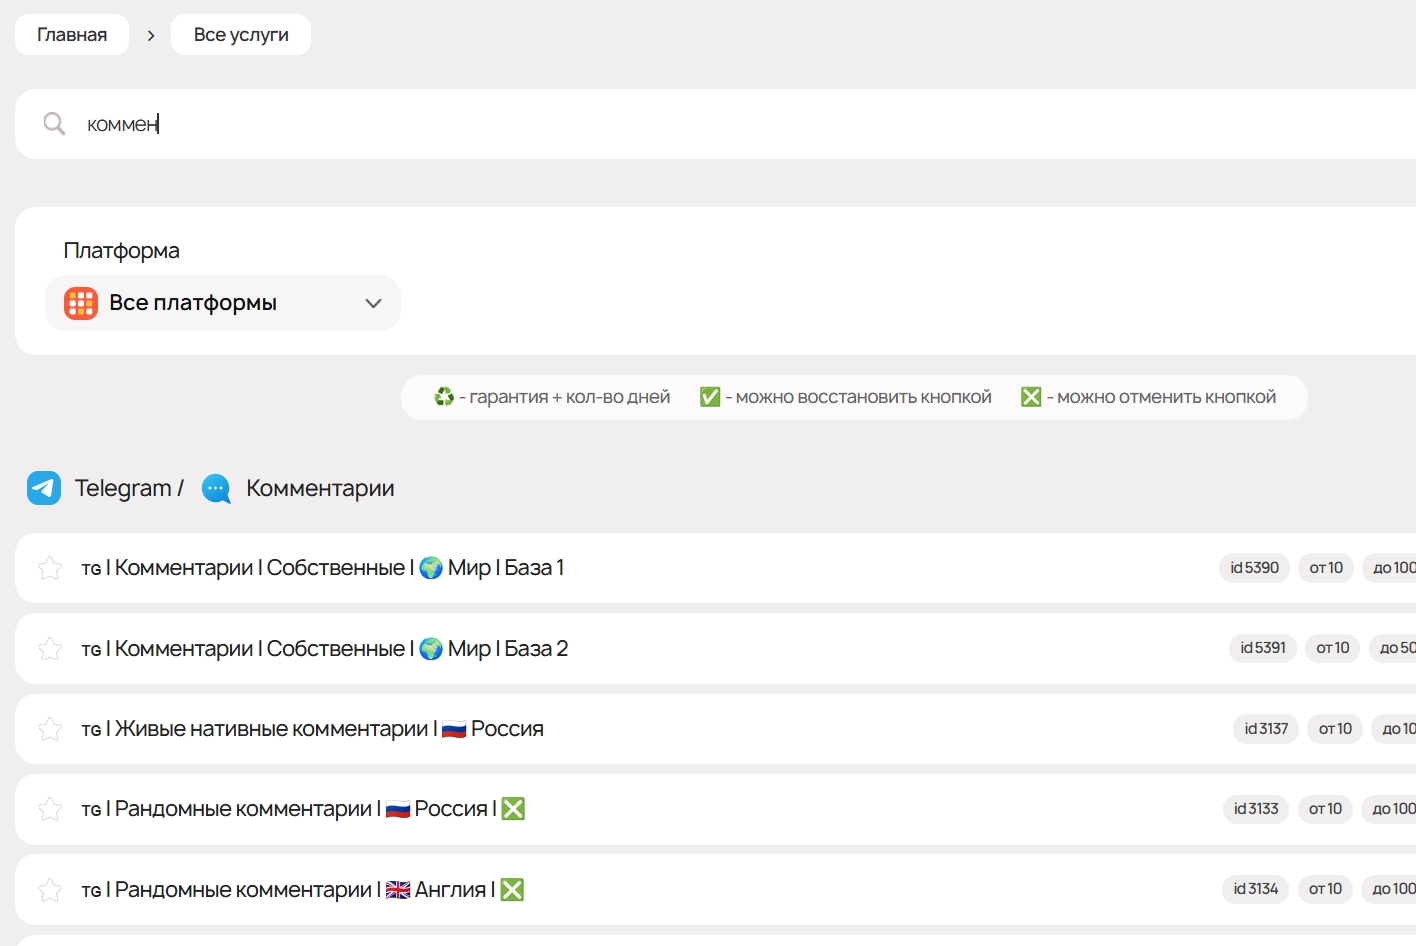Viewport: 1416px width, 946px height.
Task: Open Все услуги breadcrumb
Action: [241, 35]
